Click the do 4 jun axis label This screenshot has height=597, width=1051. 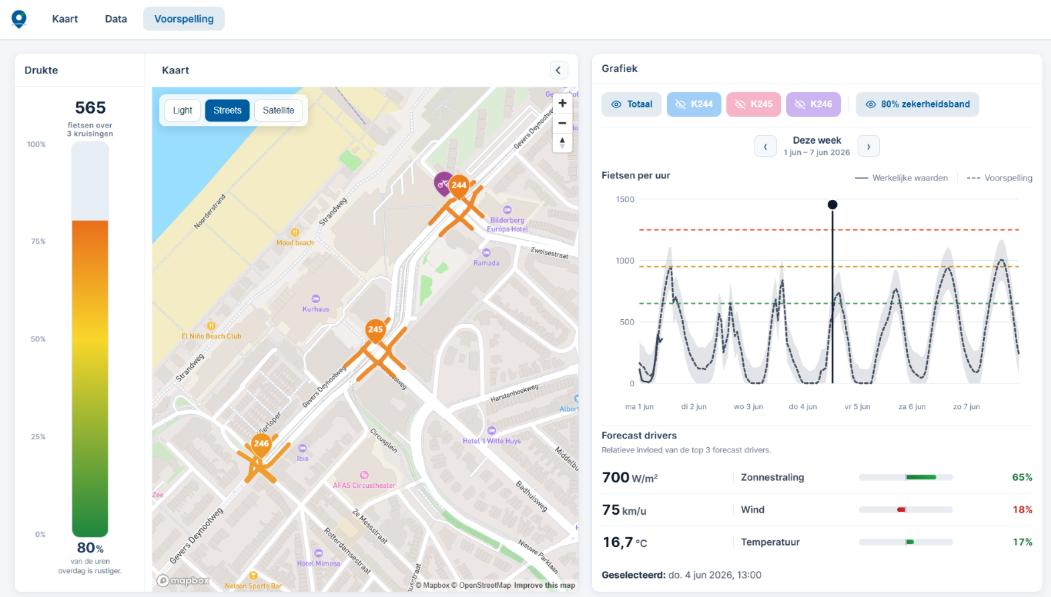802,407
